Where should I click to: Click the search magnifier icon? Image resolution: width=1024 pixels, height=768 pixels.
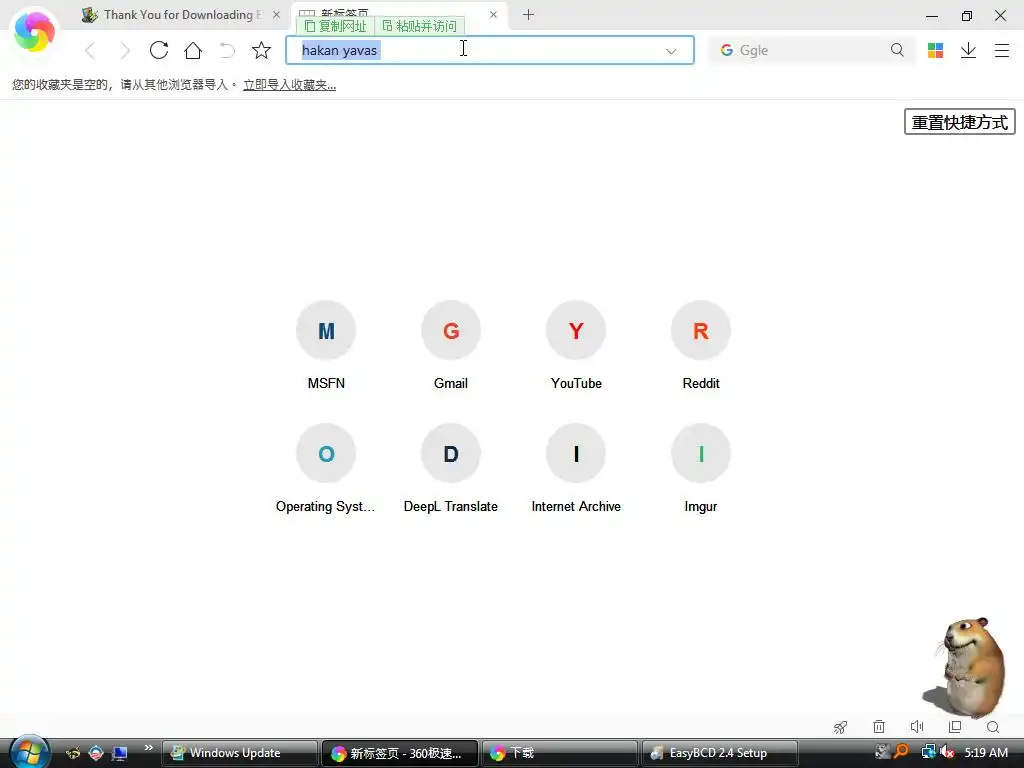click(x=897, y=50)
